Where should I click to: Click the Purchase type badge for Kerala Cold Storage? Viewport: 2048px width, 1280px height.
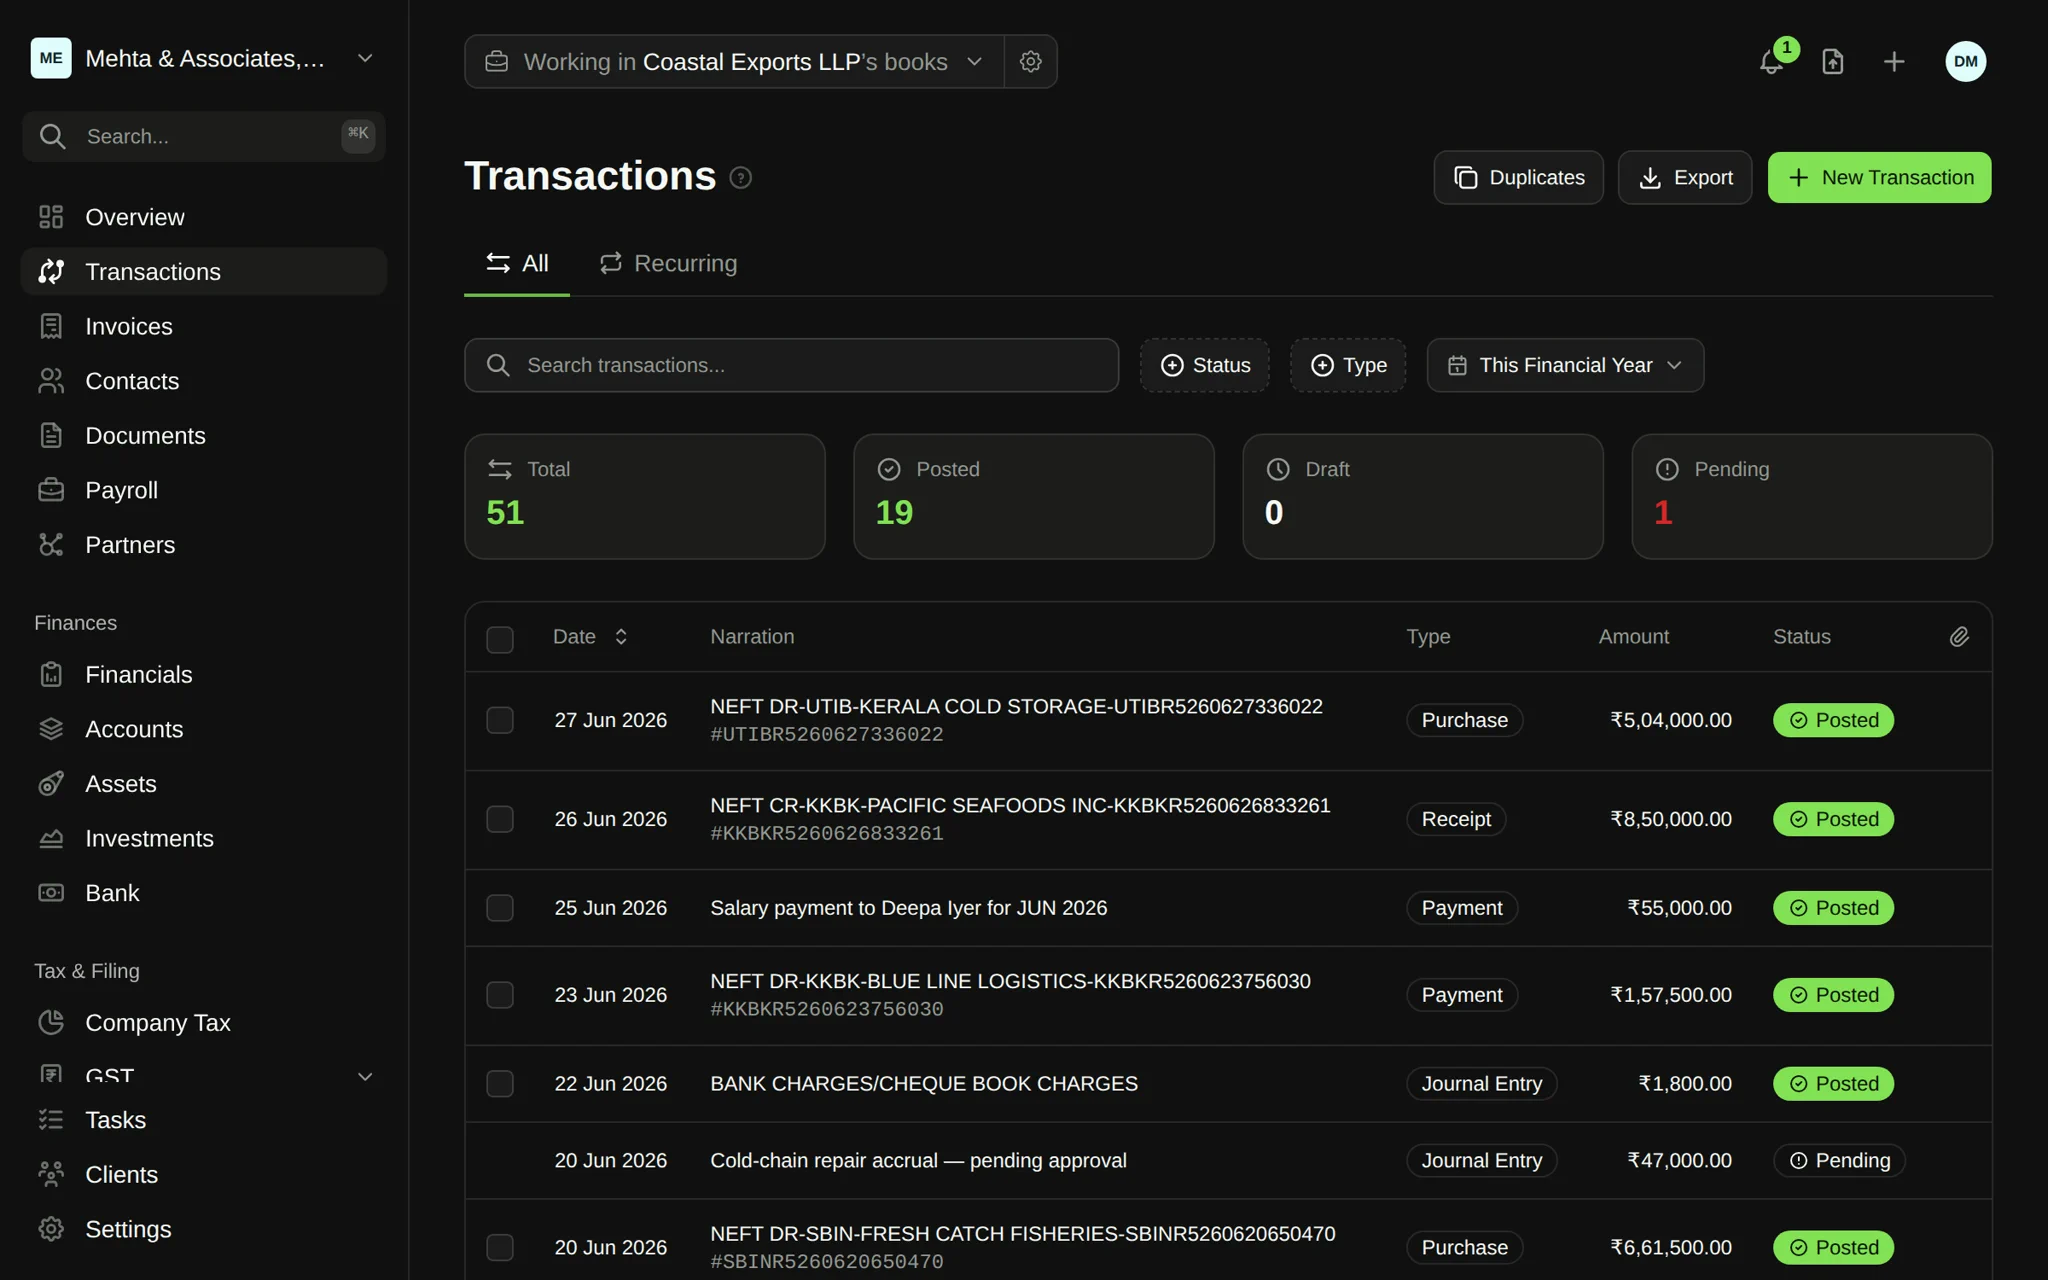tap(1464, 720)
